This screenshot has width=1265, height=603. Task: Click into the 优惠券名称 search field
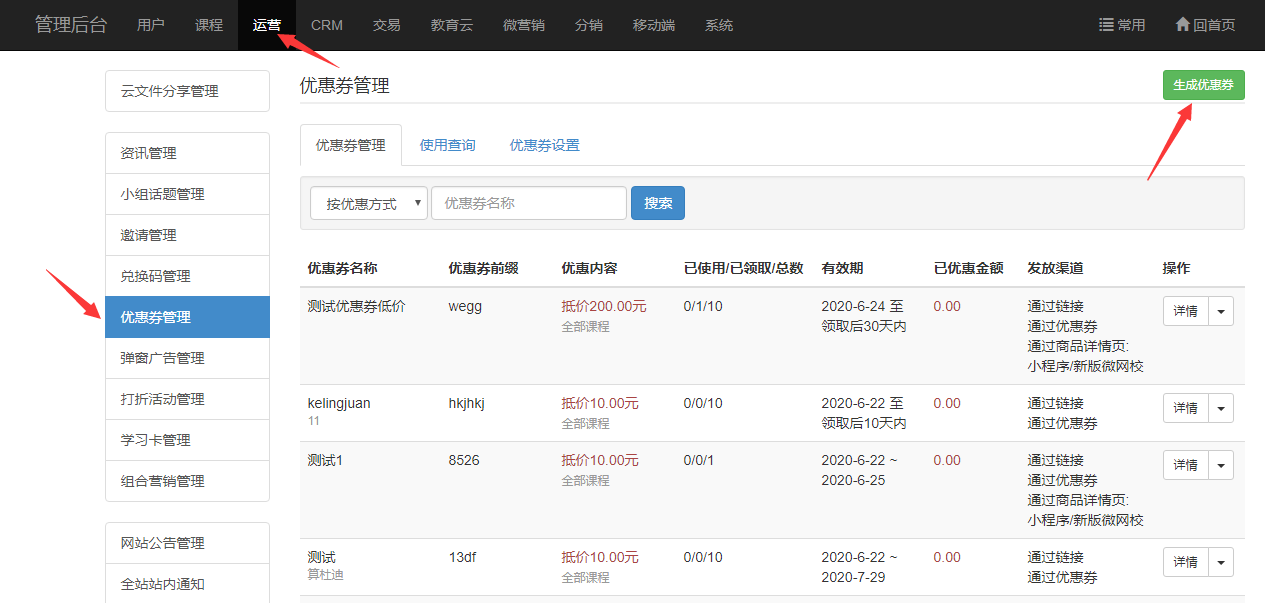[528, 203]
